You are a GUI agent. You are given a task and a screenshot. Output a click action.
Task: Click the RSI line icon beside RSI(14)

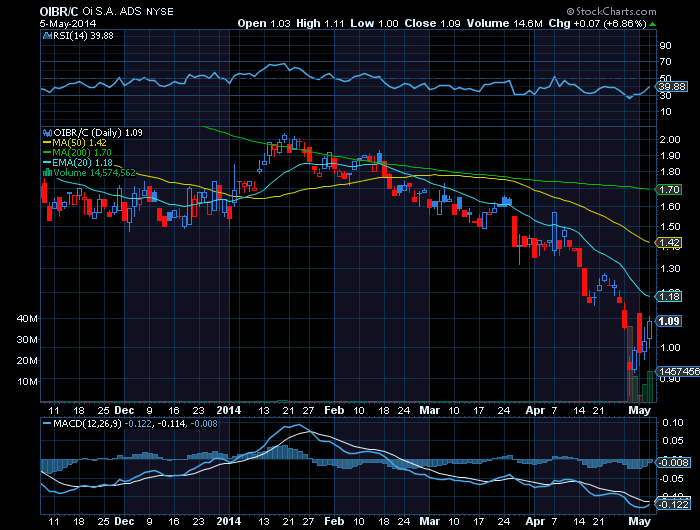point(47,36)
